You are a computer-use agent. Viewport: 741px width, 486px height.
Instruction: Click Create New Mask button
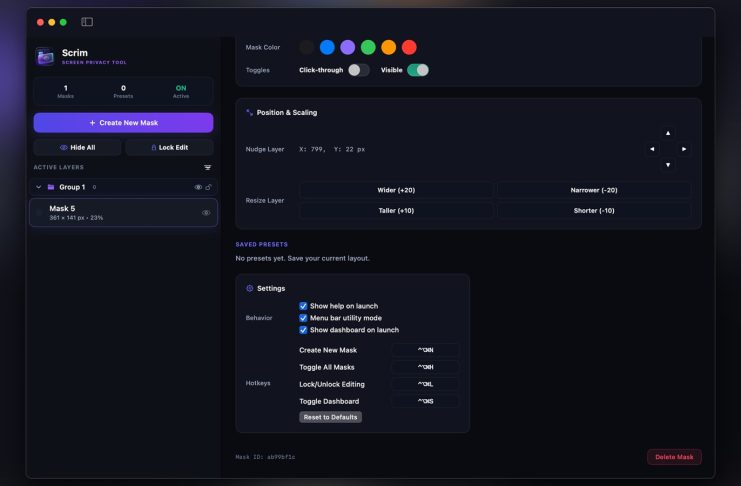click(x=123, y=123)
